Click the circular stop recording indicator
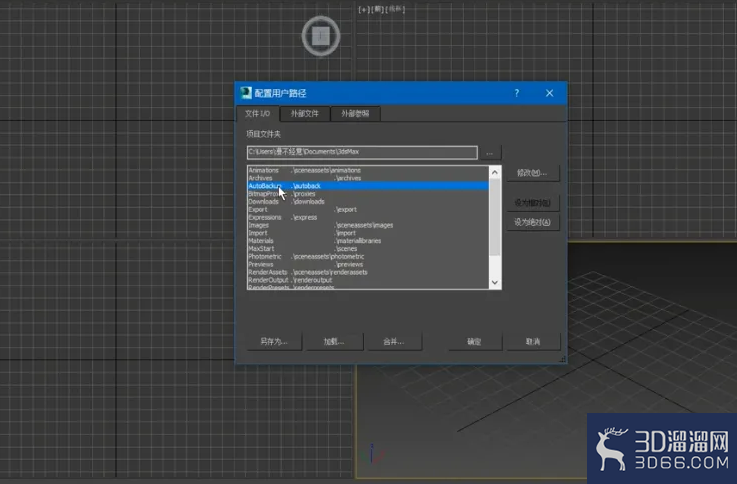737x484 pixels. pos(321,36)
